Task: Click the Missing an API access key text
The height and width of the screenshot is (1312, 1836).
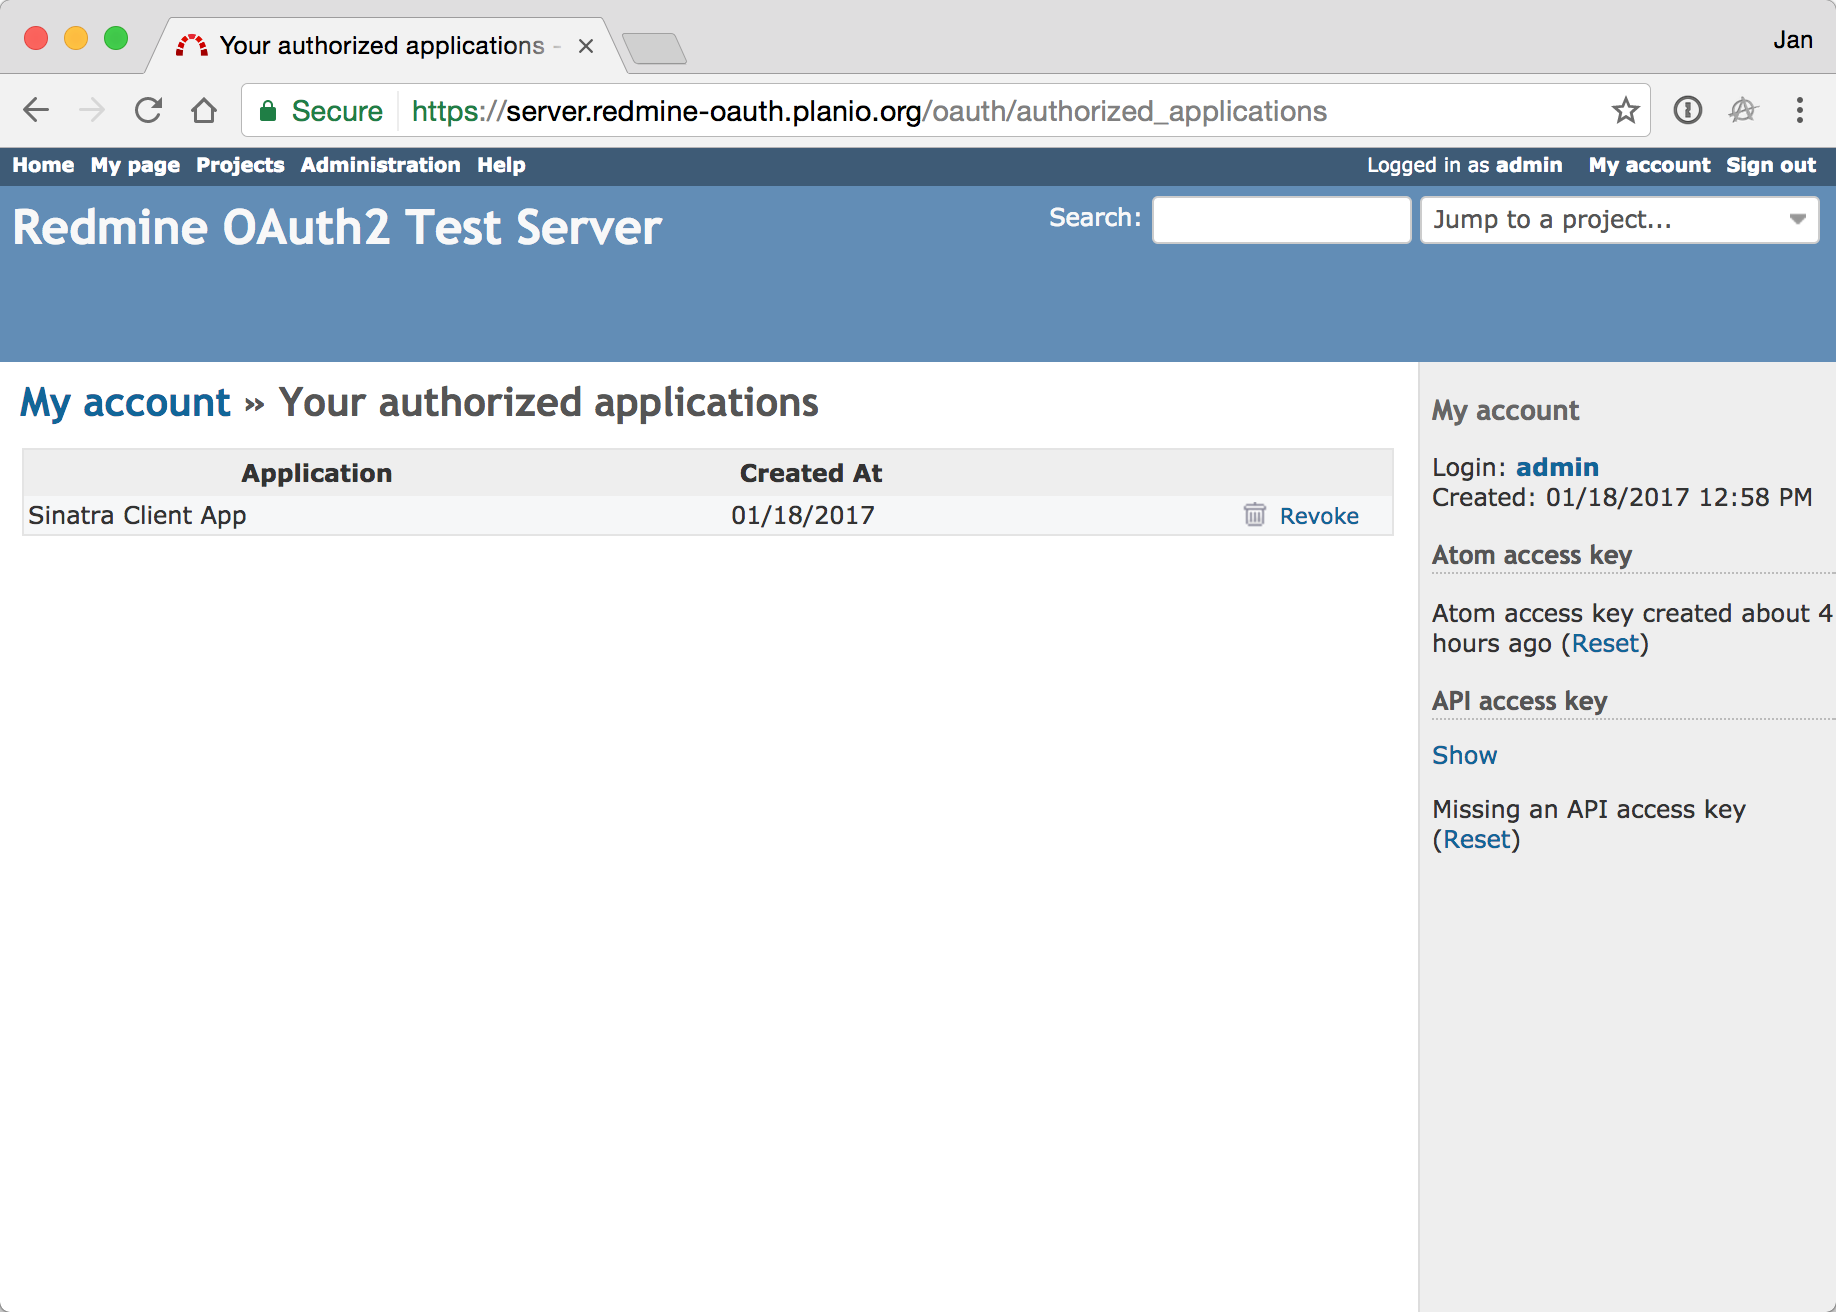Action: click(x=1589, y=809)
